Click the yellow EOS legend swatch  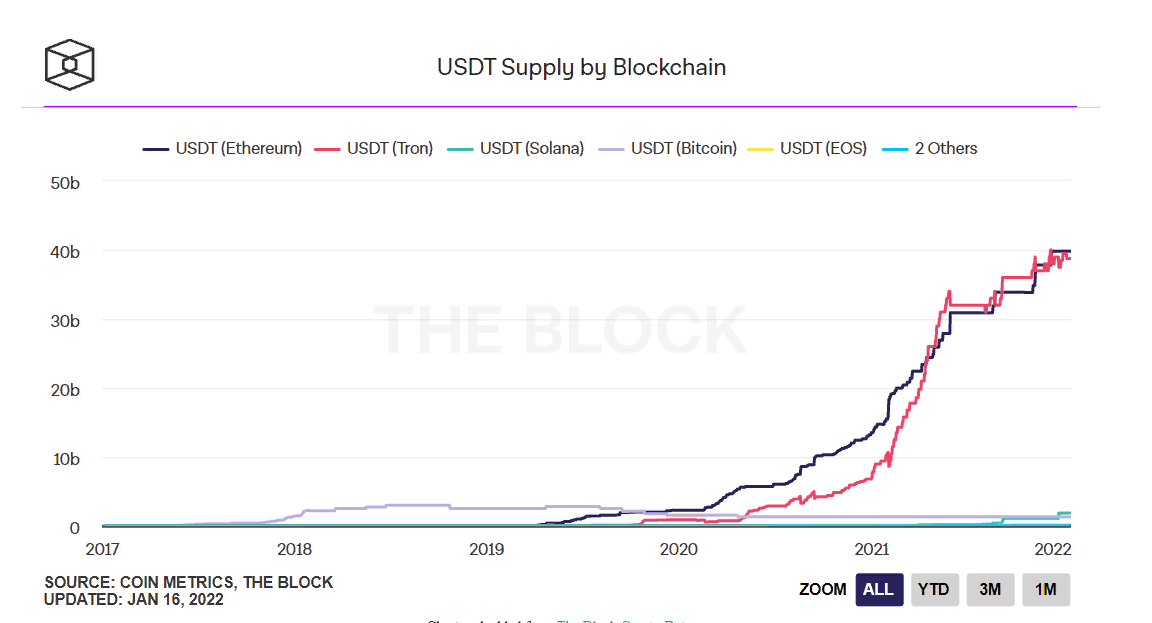(761, 149)
